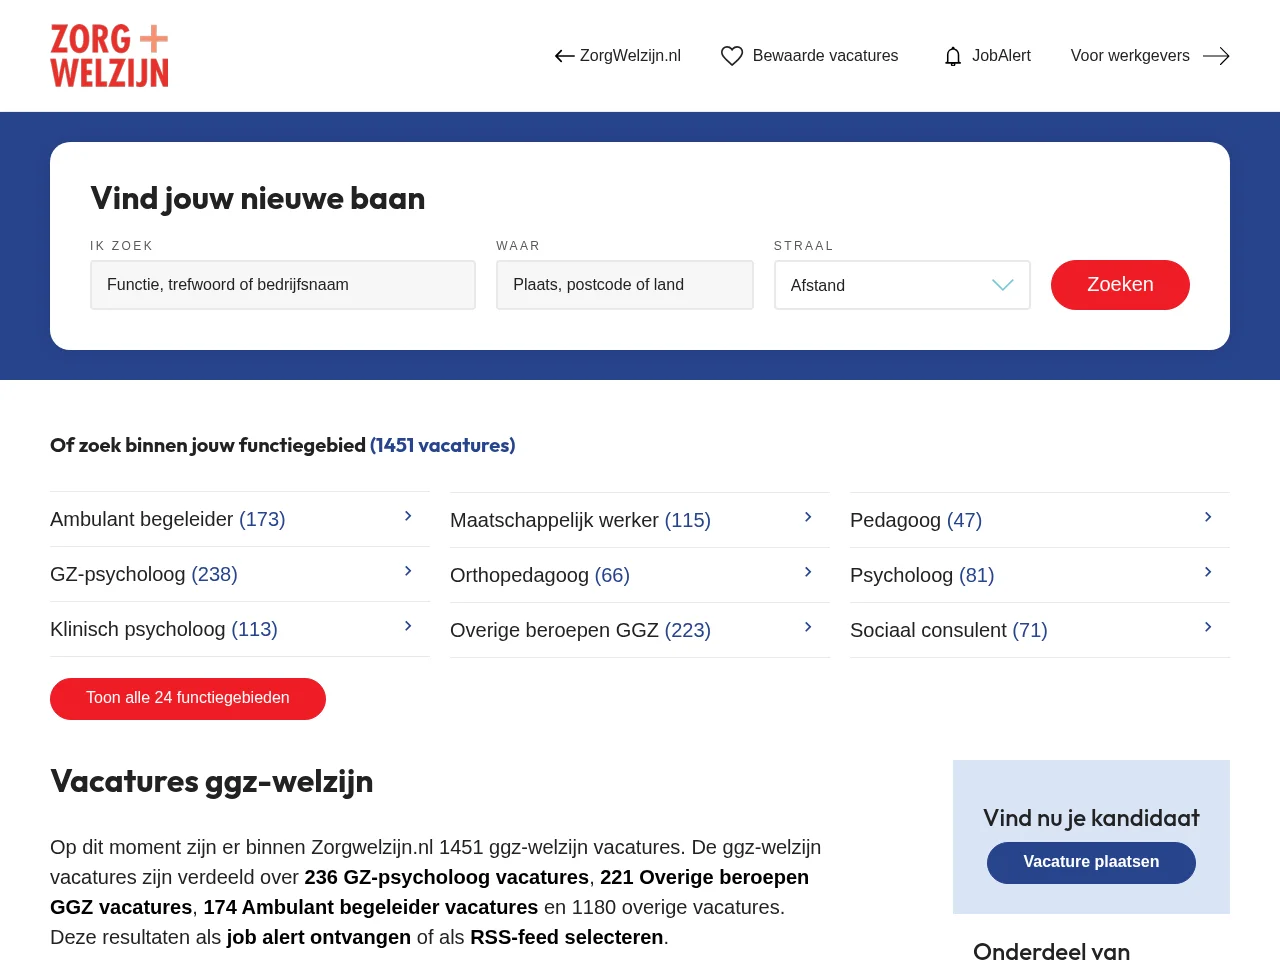Click the chevron on the Sociaal consulent row
This screenshot has height=960, width=1280.
click(1208, 627)
